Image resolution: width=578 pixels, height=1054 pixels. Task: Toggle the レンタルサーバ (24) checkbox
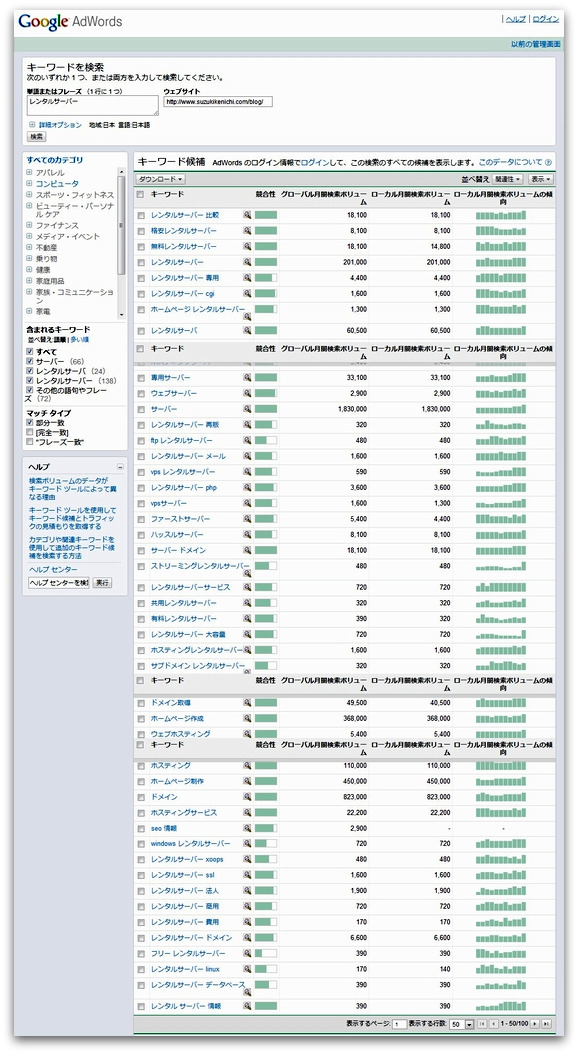tap(30, 371)
